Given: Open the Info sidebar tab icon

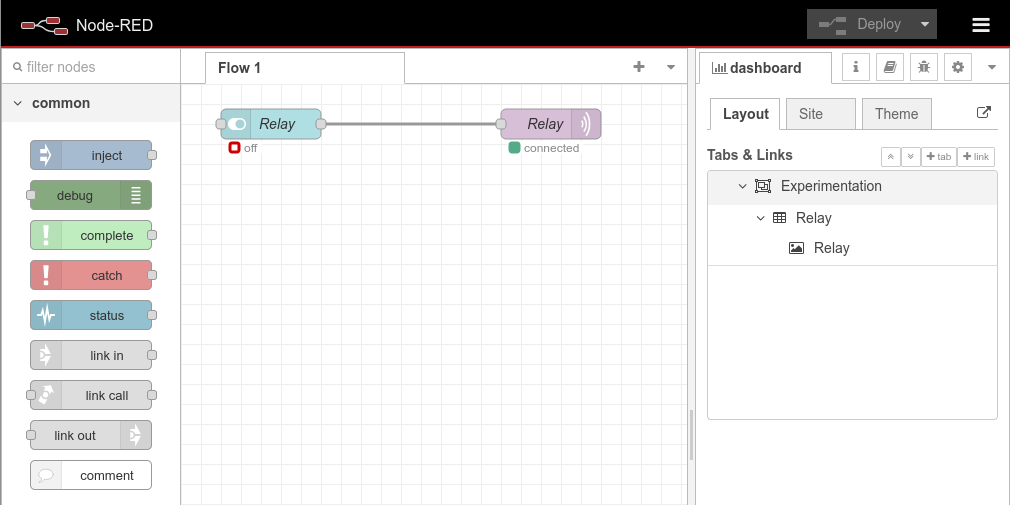Looking at the screenshot, I should (855, 67).
